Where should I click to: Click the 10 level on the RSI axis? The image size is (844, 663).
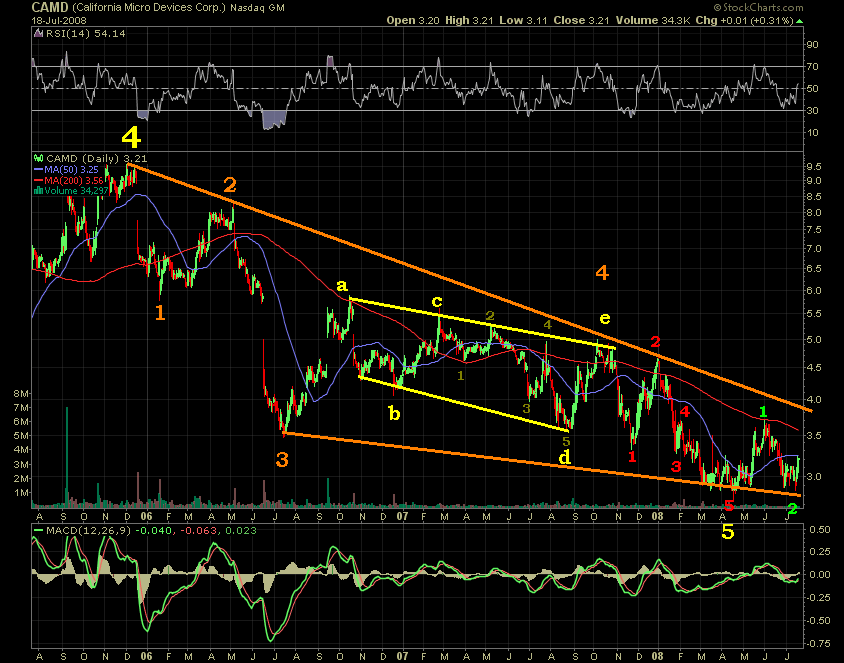[x=812, y=132]
